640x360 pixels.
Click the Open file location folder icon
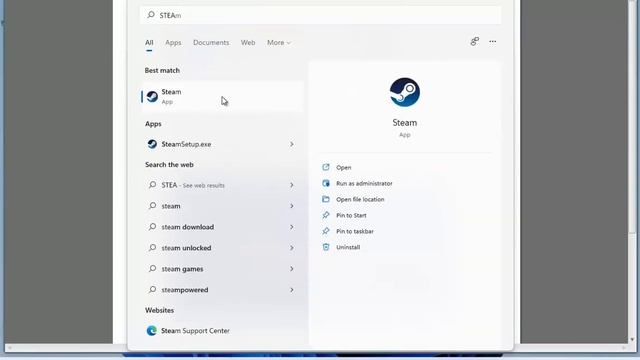click(326, 199)
